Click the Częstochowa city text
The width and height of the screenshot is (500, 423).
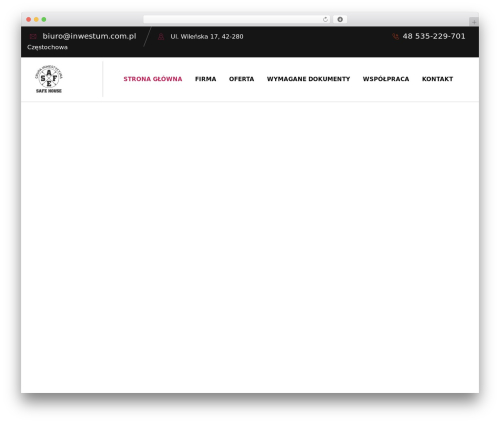point(47,47)
